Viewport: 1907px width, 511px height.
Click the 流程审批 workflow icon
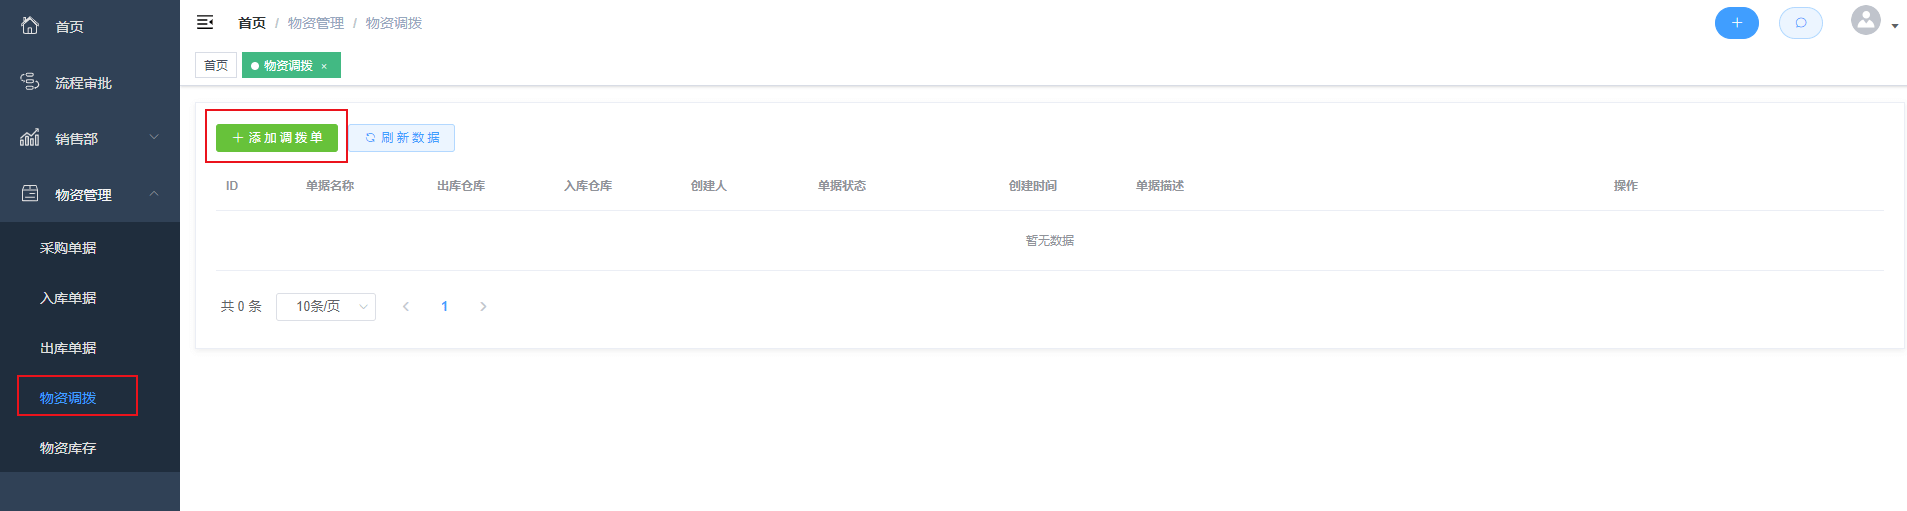(x=30, y=82)
